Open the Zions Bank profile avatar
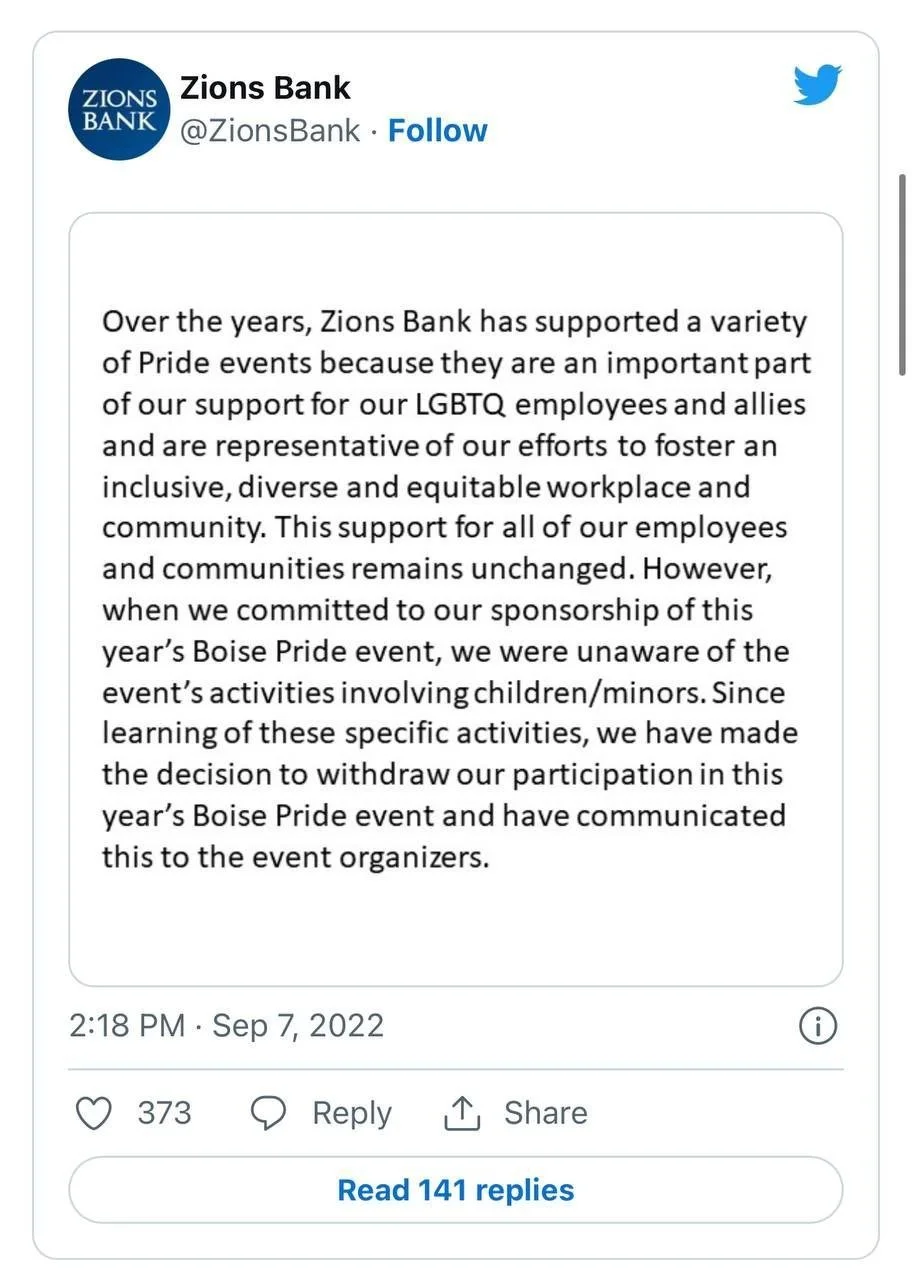912x1280 pixels. [x=119, y=110]
